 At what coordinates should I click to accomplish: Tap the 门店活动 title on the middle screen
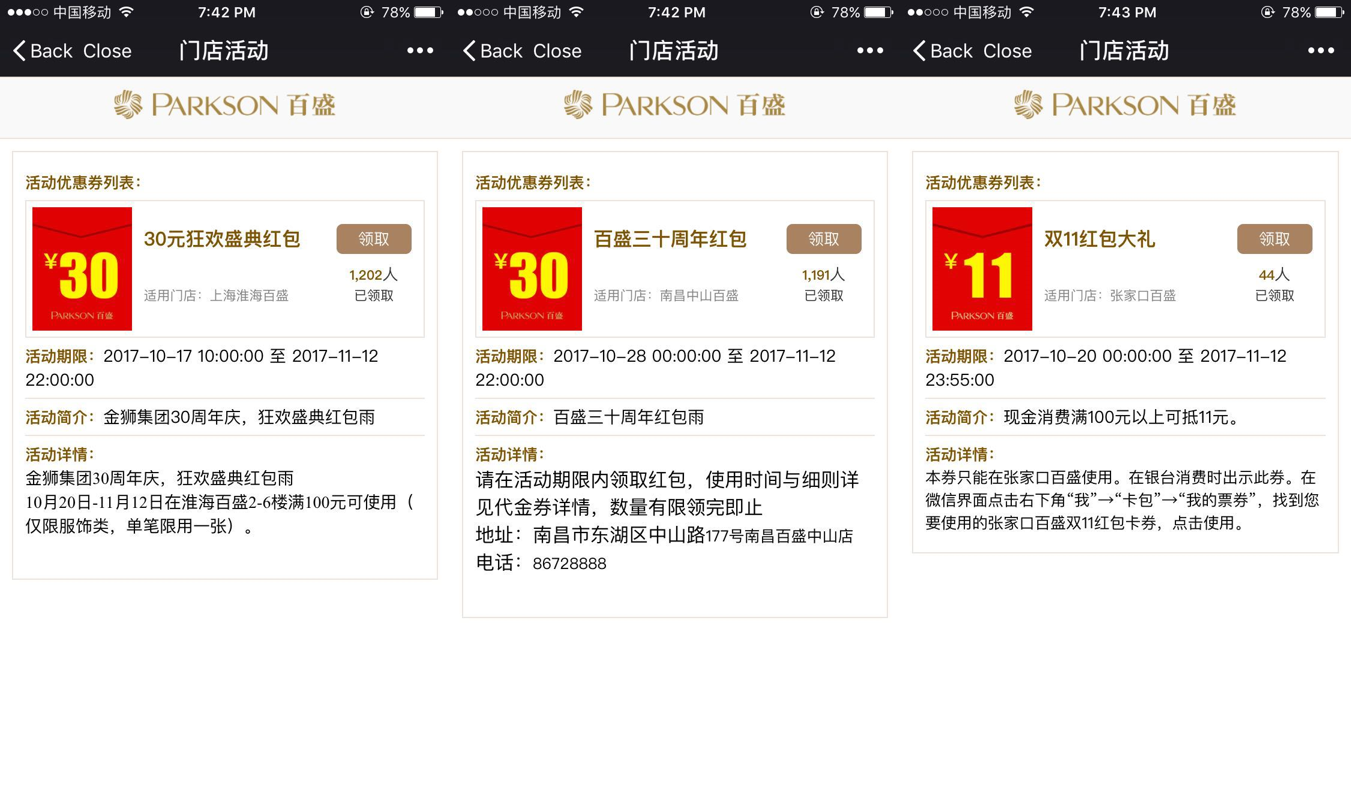pyautogui.click(x=674, y=51)
